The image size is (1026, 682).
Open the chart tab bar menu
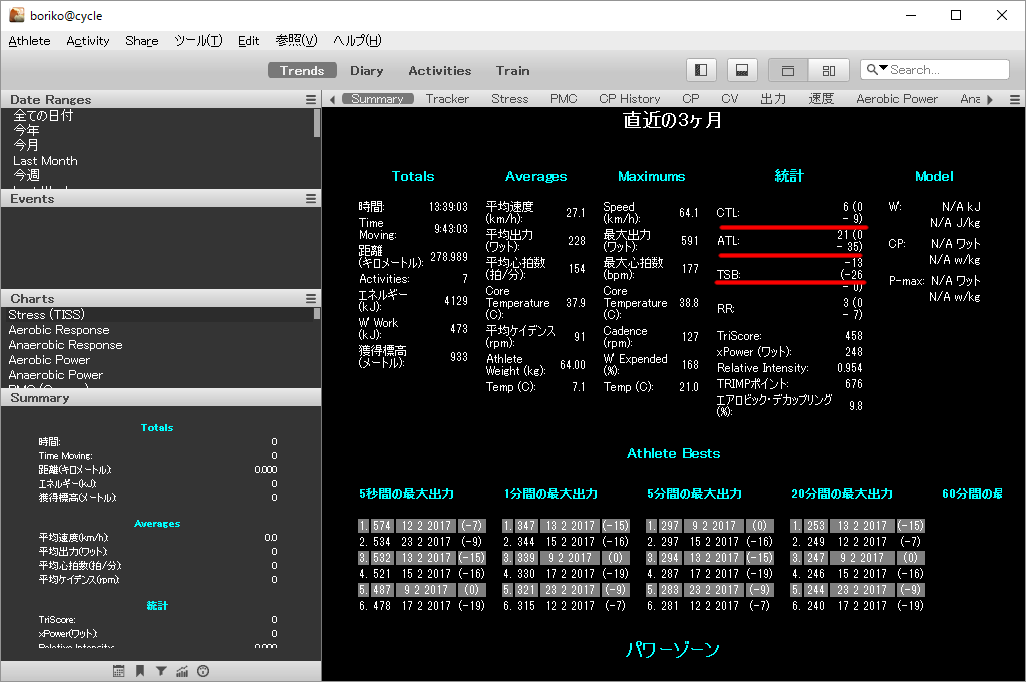pyautogui.click(x=1015, y=99)
